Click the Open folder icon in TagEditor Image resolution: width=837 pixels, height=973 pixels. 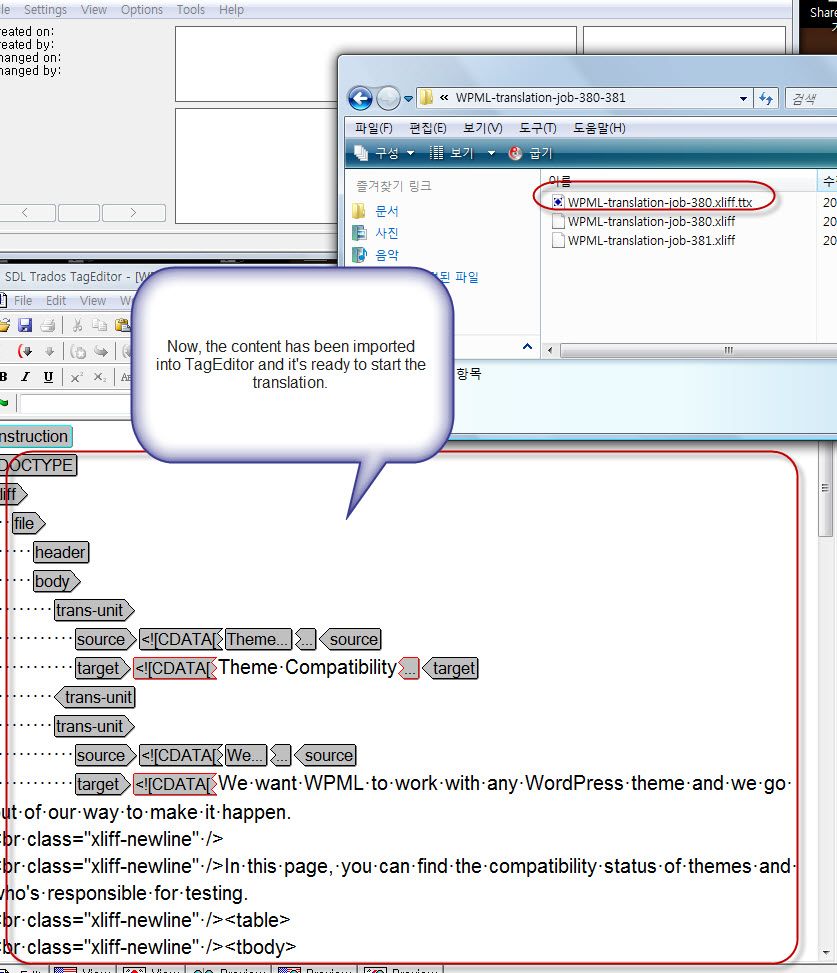(x=4, y=325)
